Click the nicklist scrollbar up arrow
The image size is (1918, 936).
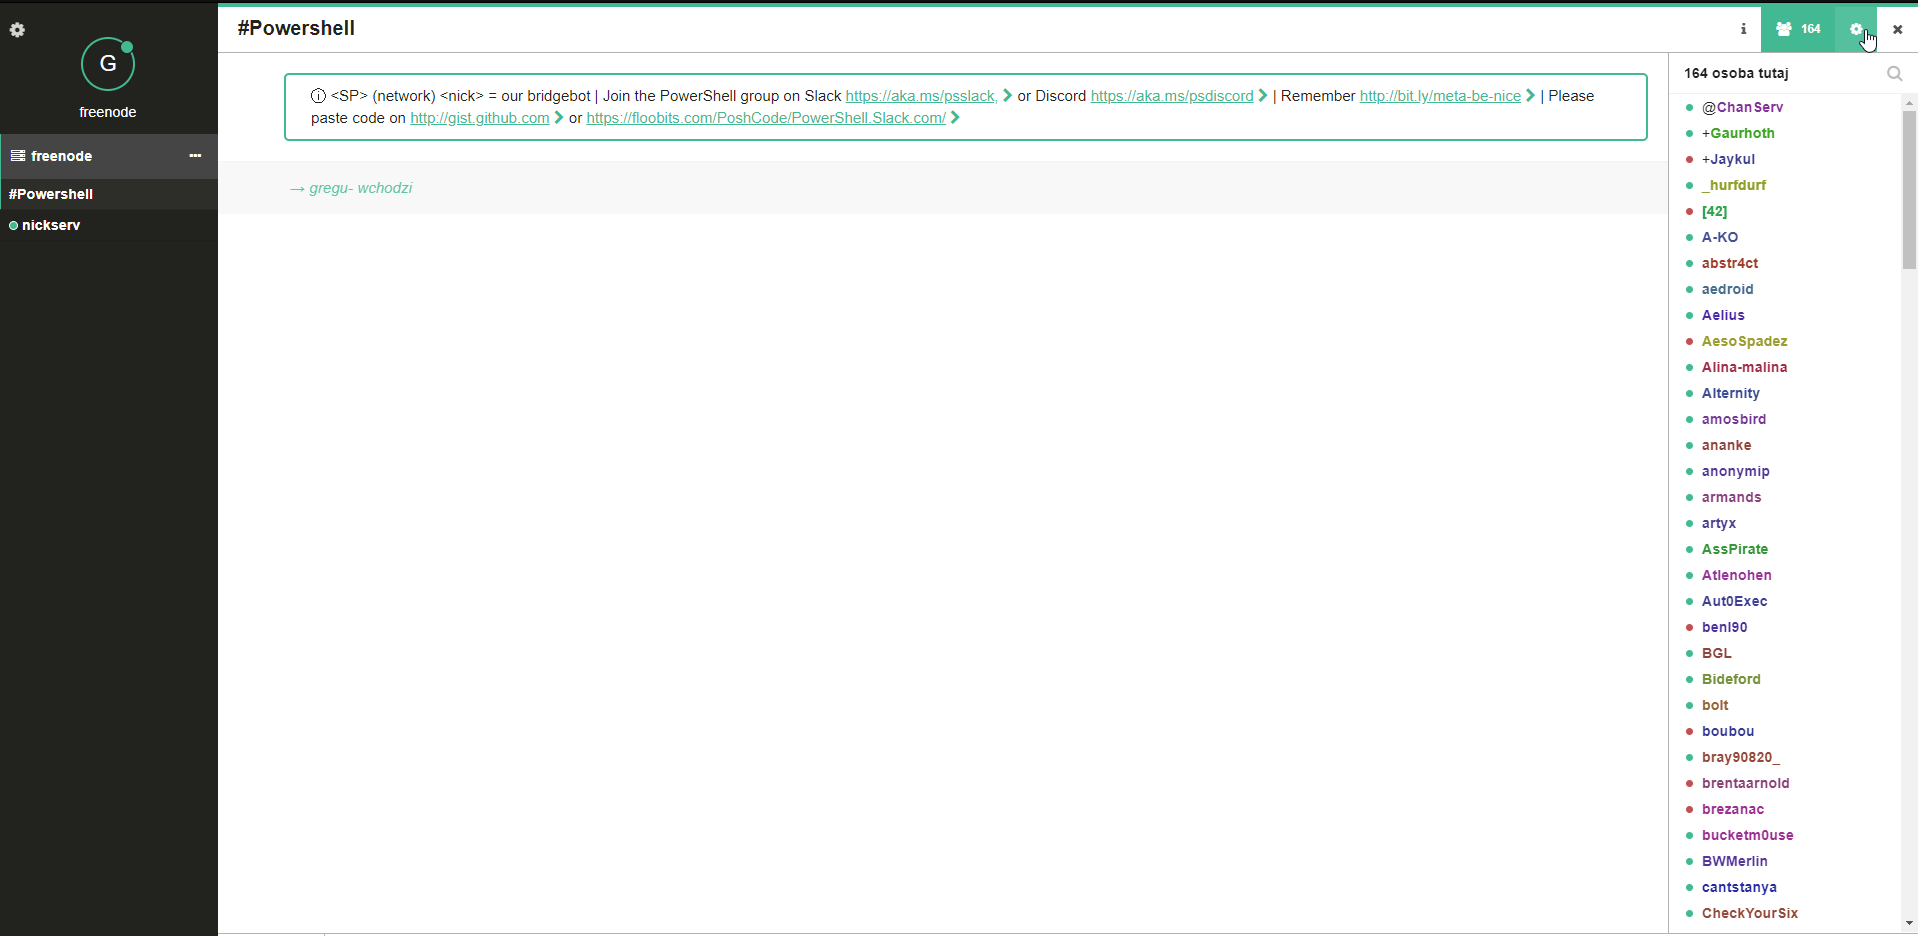pos(1909,102)
